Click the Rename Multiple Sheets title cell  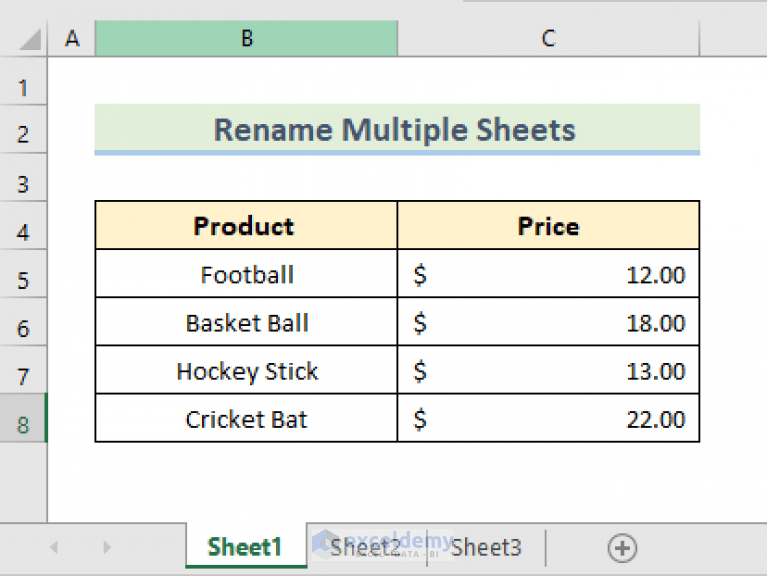click(x=397, y=130)
